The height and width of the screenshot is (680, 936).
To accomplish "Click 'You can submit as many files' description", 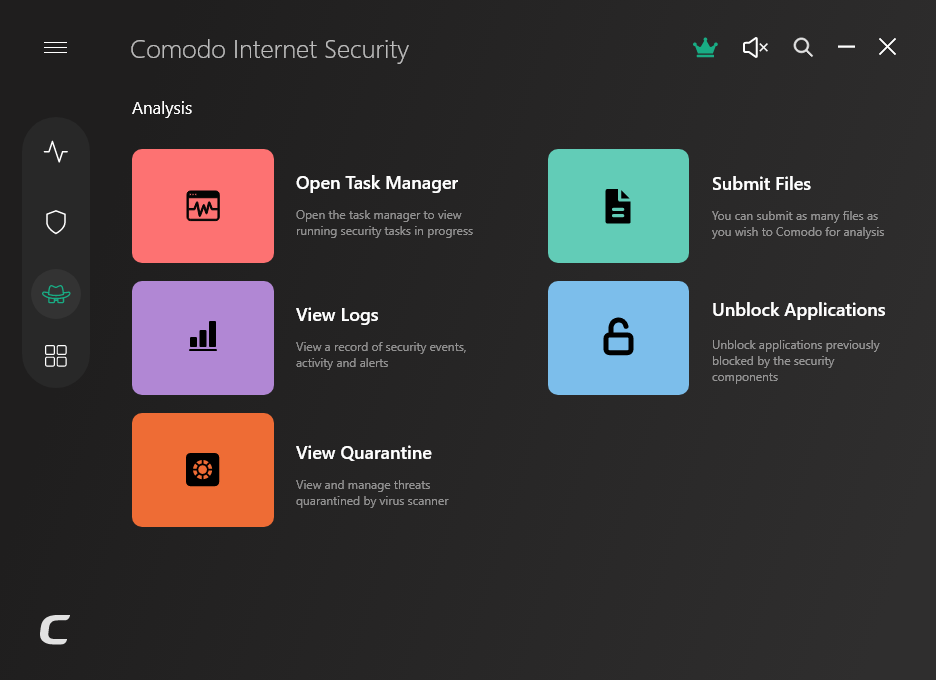I will pyautogui.click(x=798, y=224).
